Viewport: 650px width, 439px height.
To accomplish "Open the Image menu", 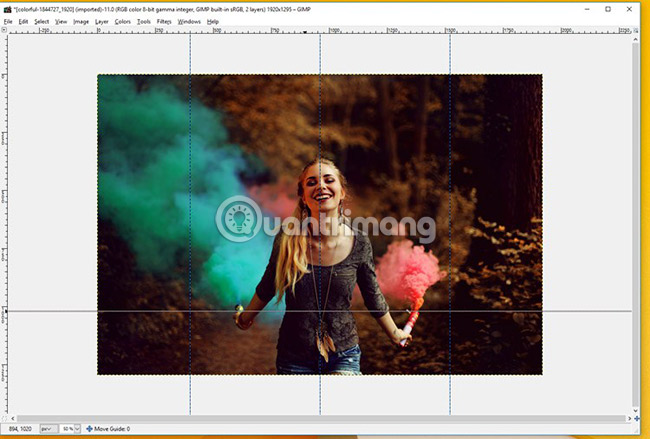I will tap(81, 21).
